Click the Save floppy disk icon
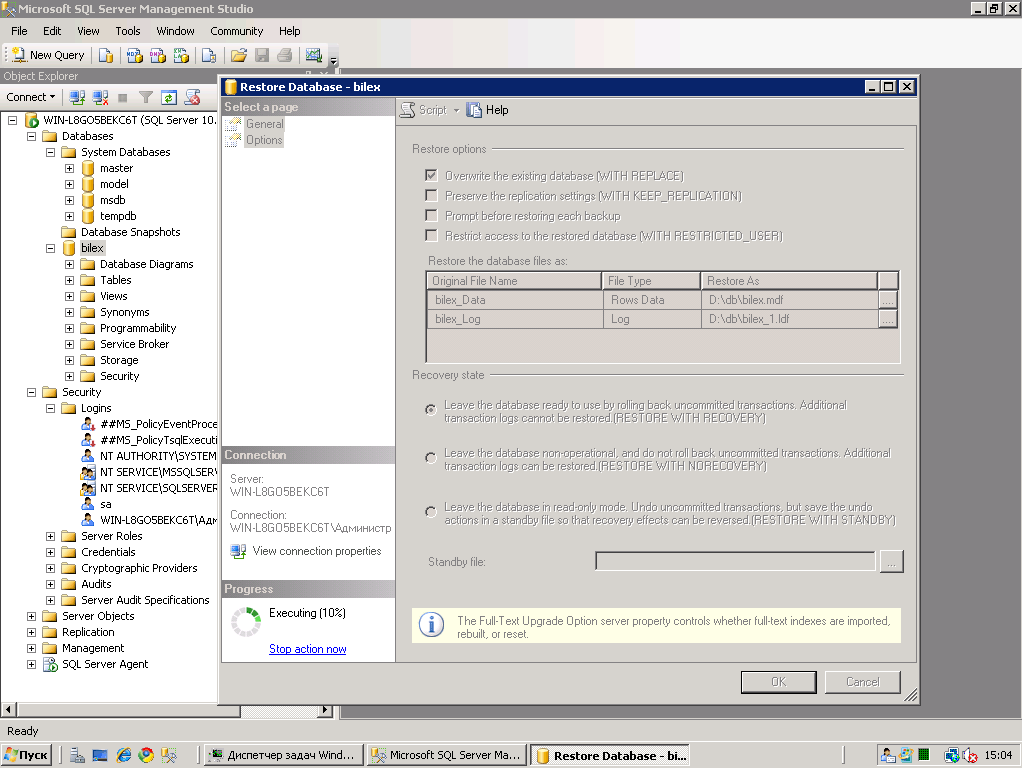Screen dimensions: 1022x768 (x=262, y=55)
